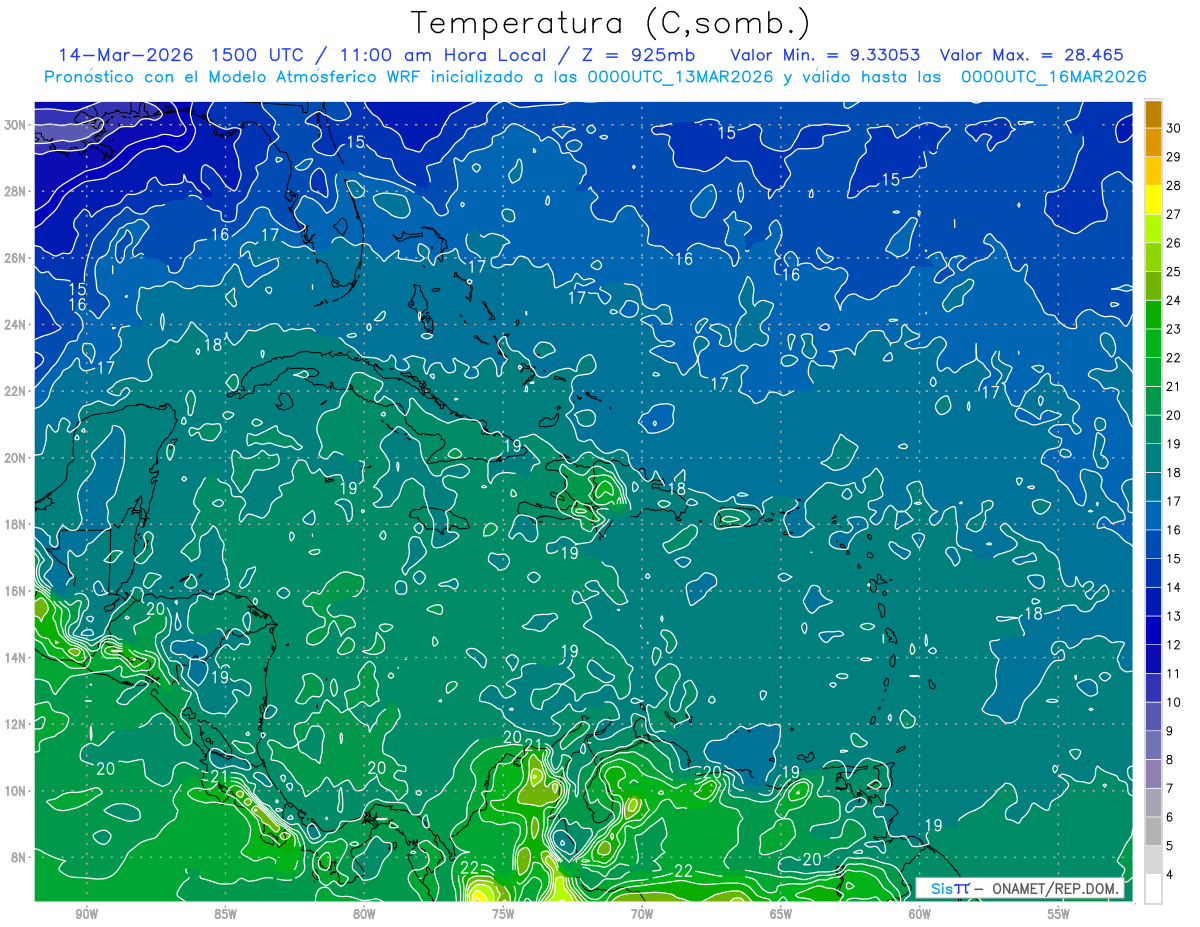1200x927 pixels.
Task: Click the 85W longitude axis label
Action: pyautogui.click(x=225, y=914)
